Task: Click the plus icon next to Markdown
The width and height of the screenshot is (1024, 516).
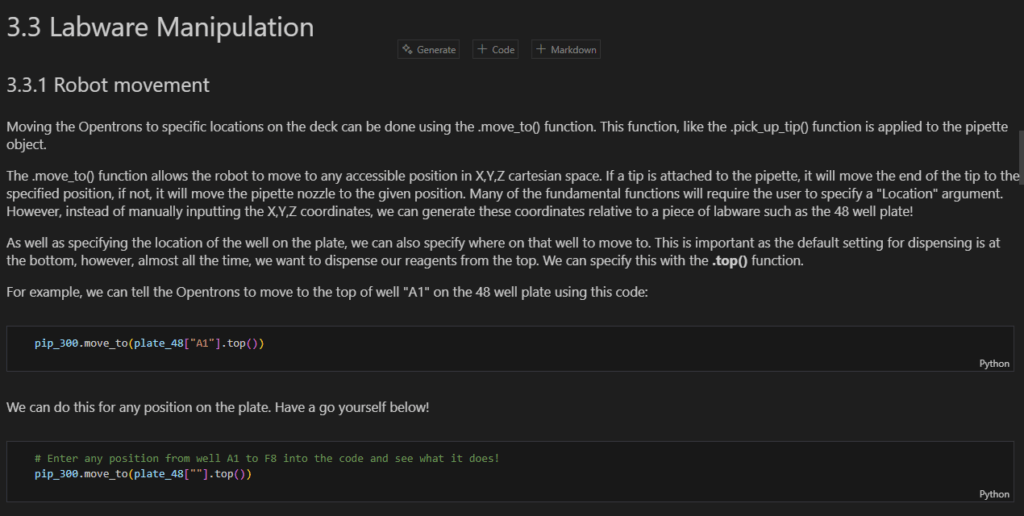Action: (541, 49)
